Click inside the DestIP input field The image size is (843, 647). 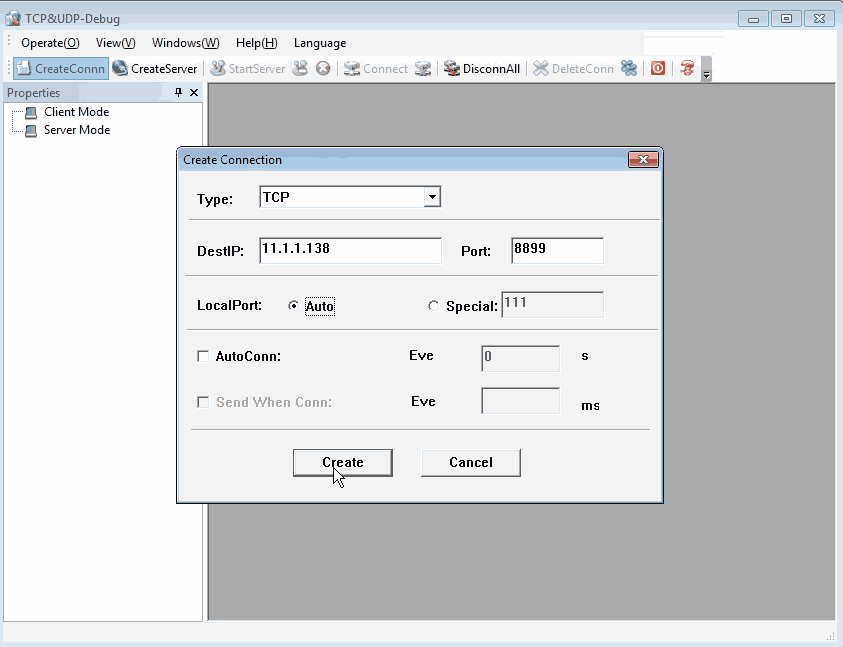[350, 251]
